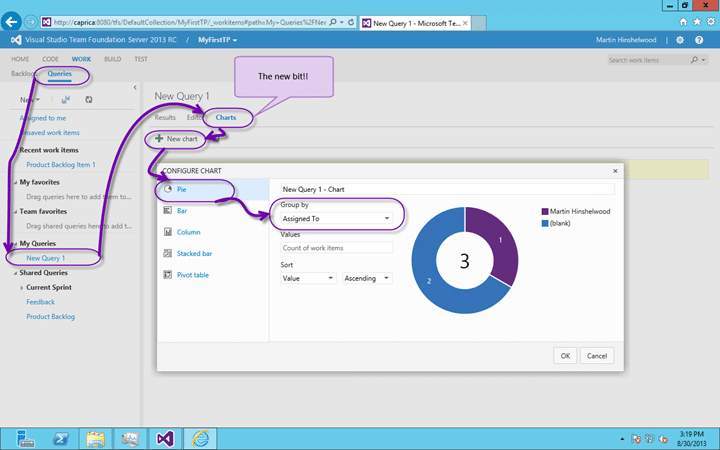Click Martin Hinshelwood purple legend swatch
720x450 pixels.
[545, 211]
